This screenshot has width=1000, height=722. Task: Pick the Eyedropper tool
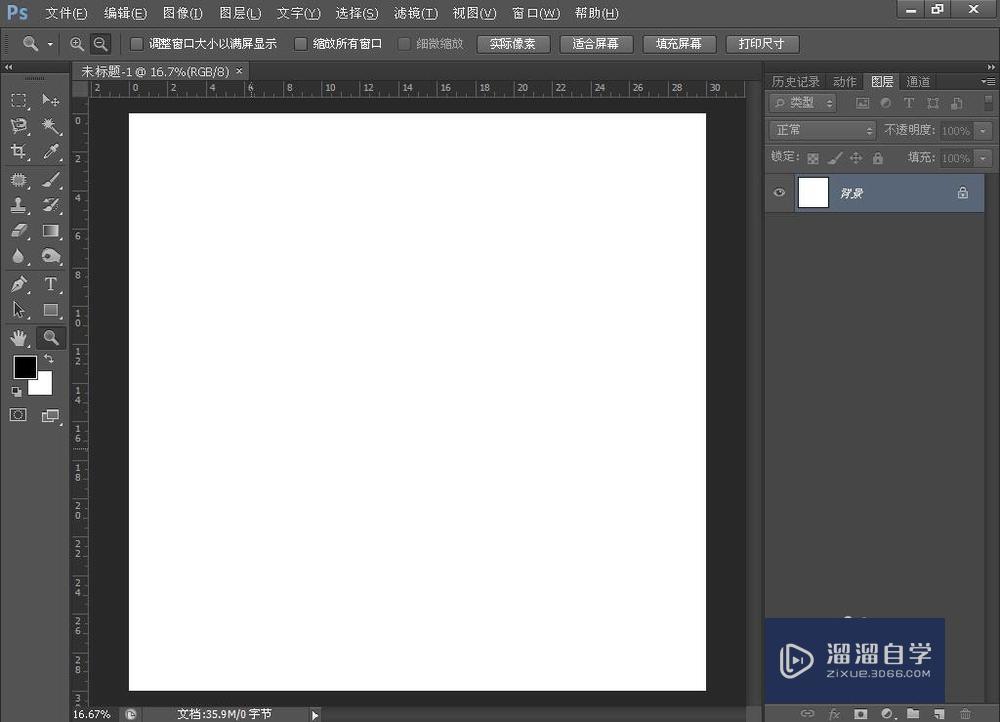(x=50, y=152)
